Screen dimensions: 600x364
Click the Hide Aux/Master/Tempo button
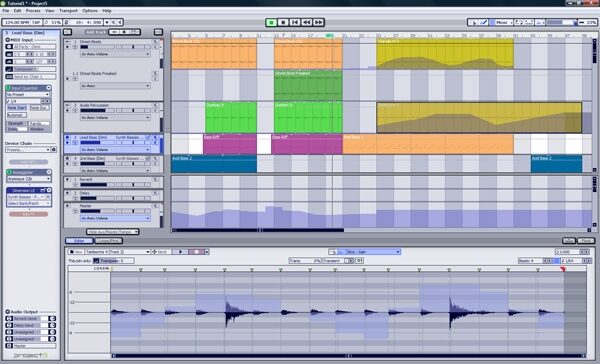pos(112,232)
